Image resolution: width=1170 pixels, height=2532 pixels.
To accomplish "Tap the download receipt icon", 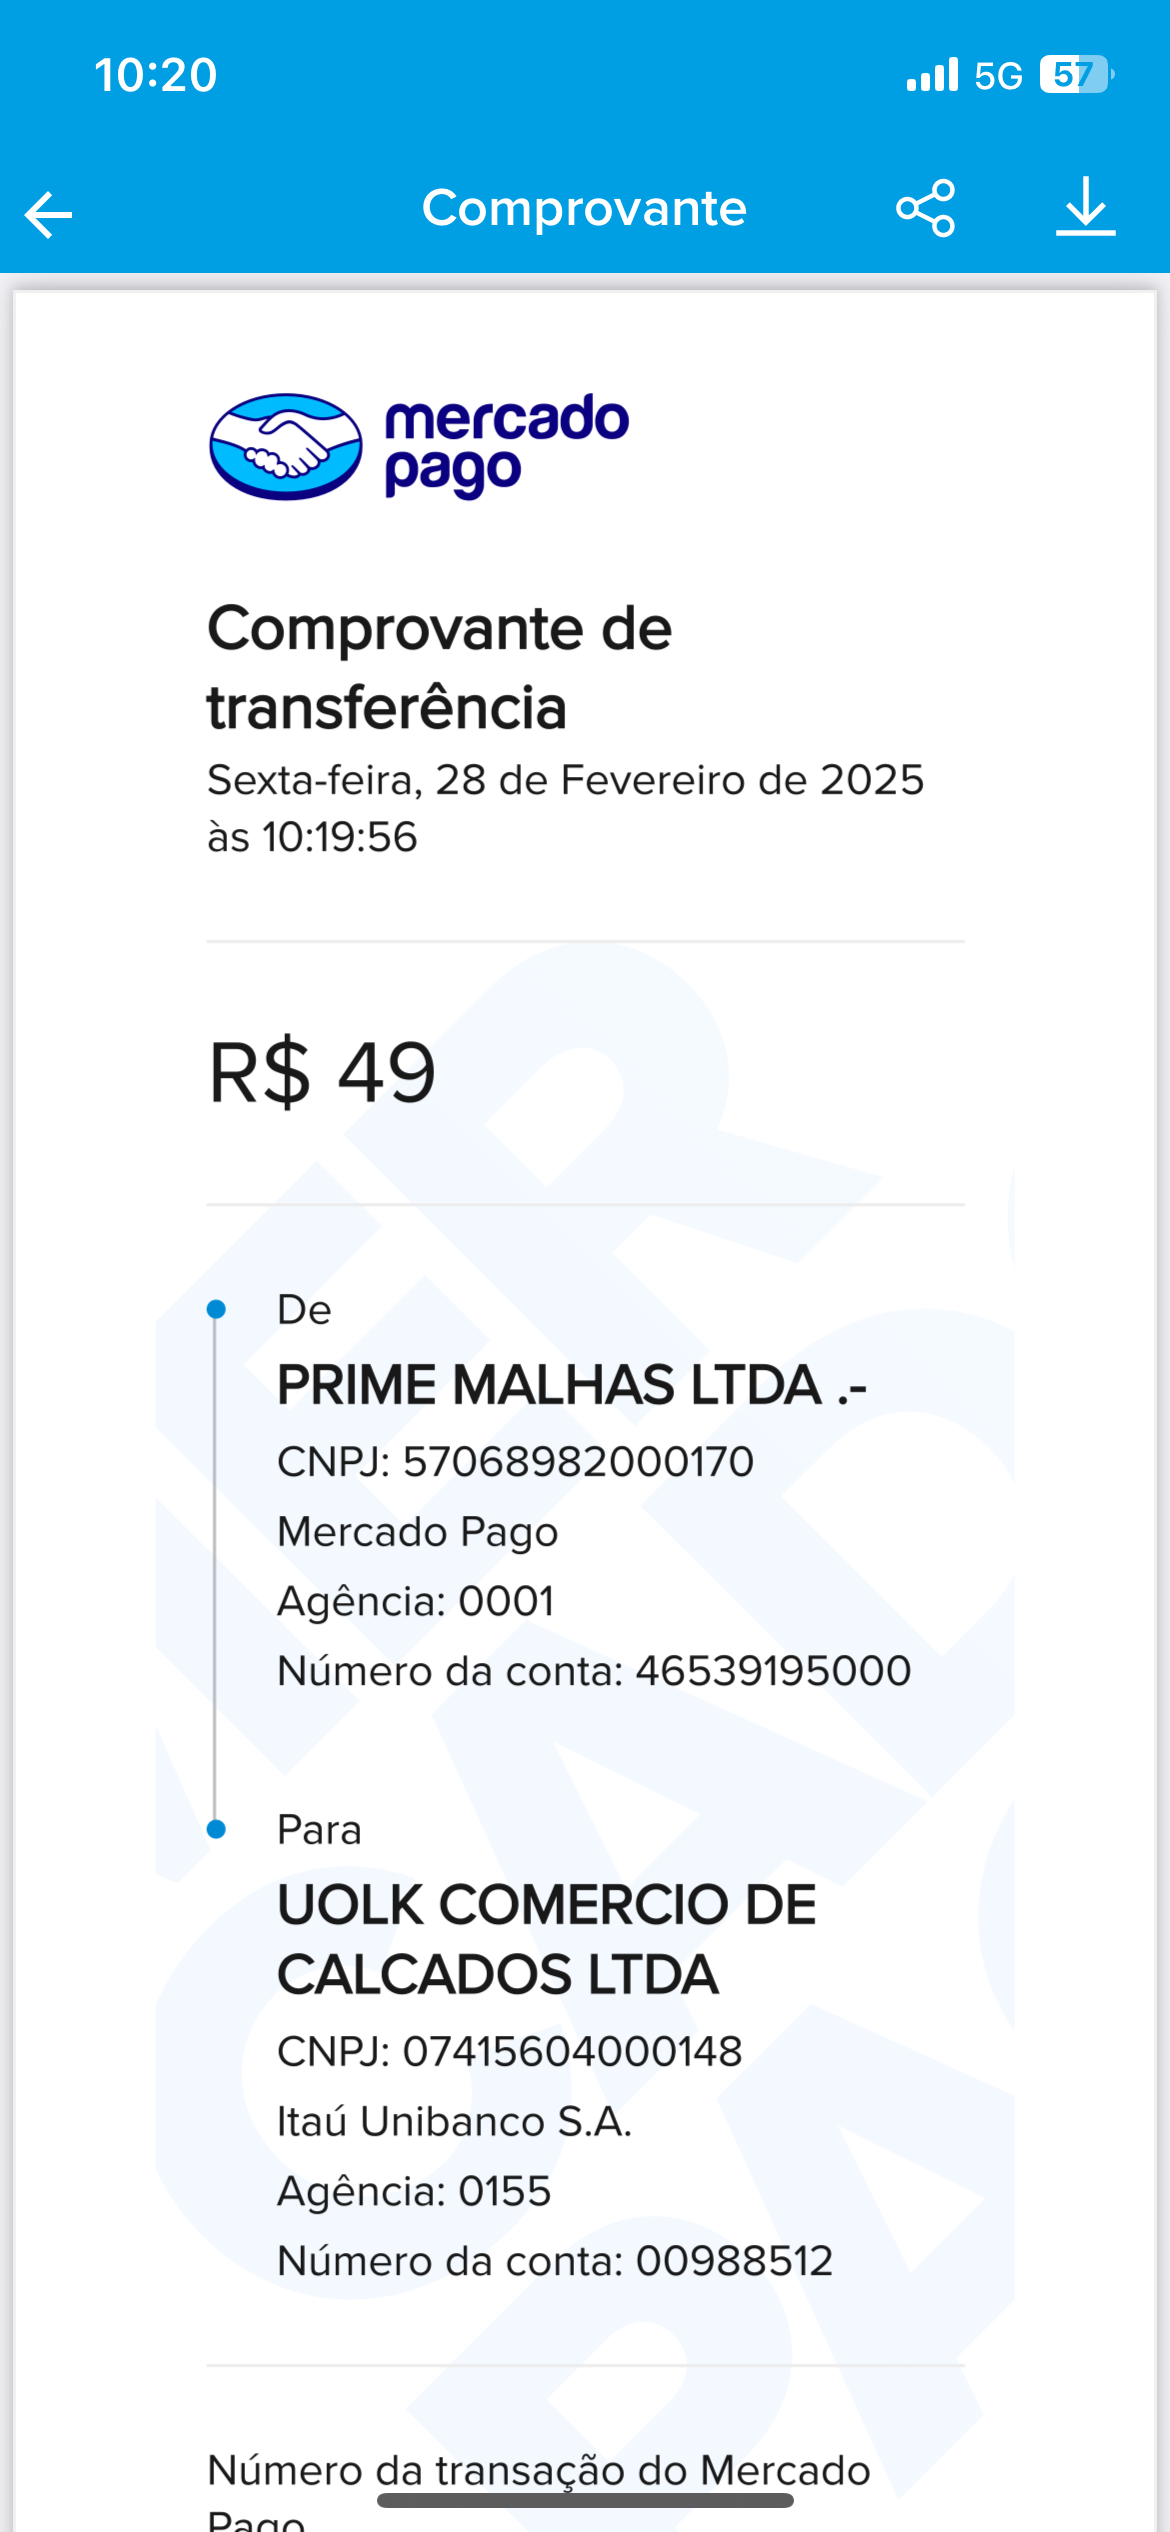I will coord(1085,207).
